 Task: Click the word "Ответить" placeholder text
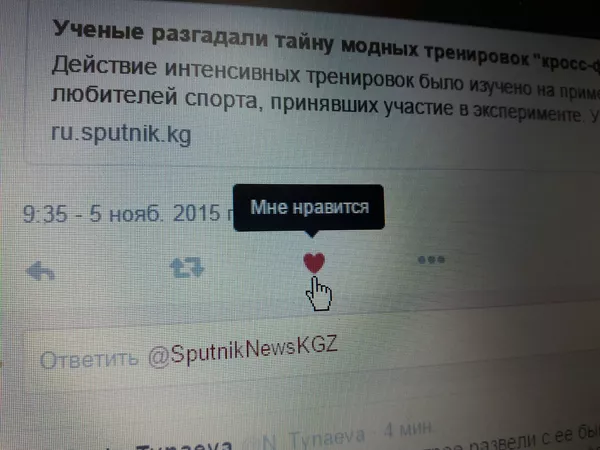coord(88,359)
